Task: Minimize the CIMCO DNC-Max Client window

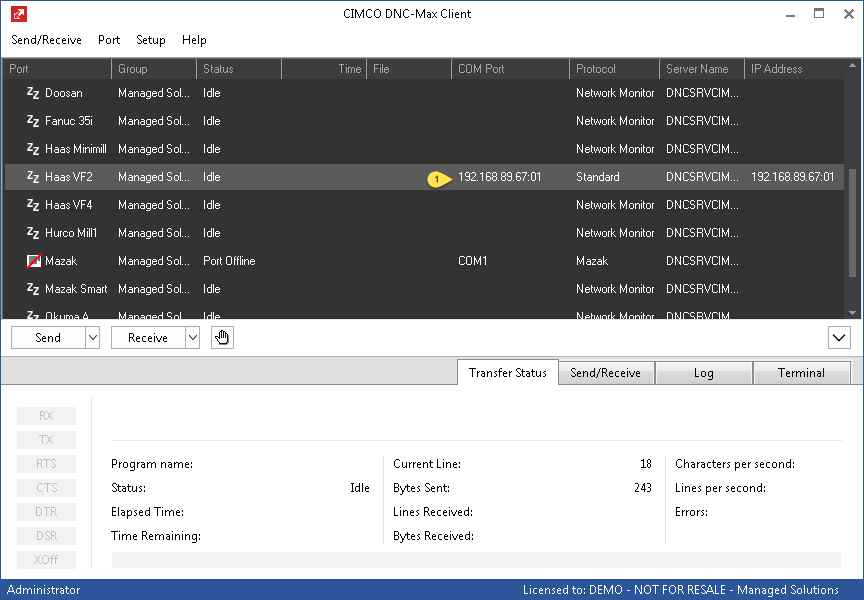Action: [x=791, y=14]
